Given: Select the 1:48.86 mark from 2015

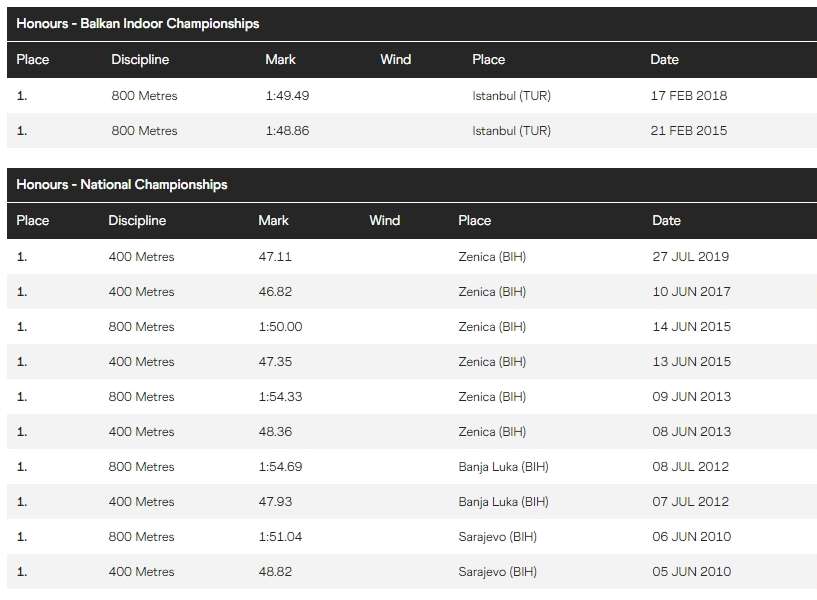Looking at the screenshot, I should 287,131.
